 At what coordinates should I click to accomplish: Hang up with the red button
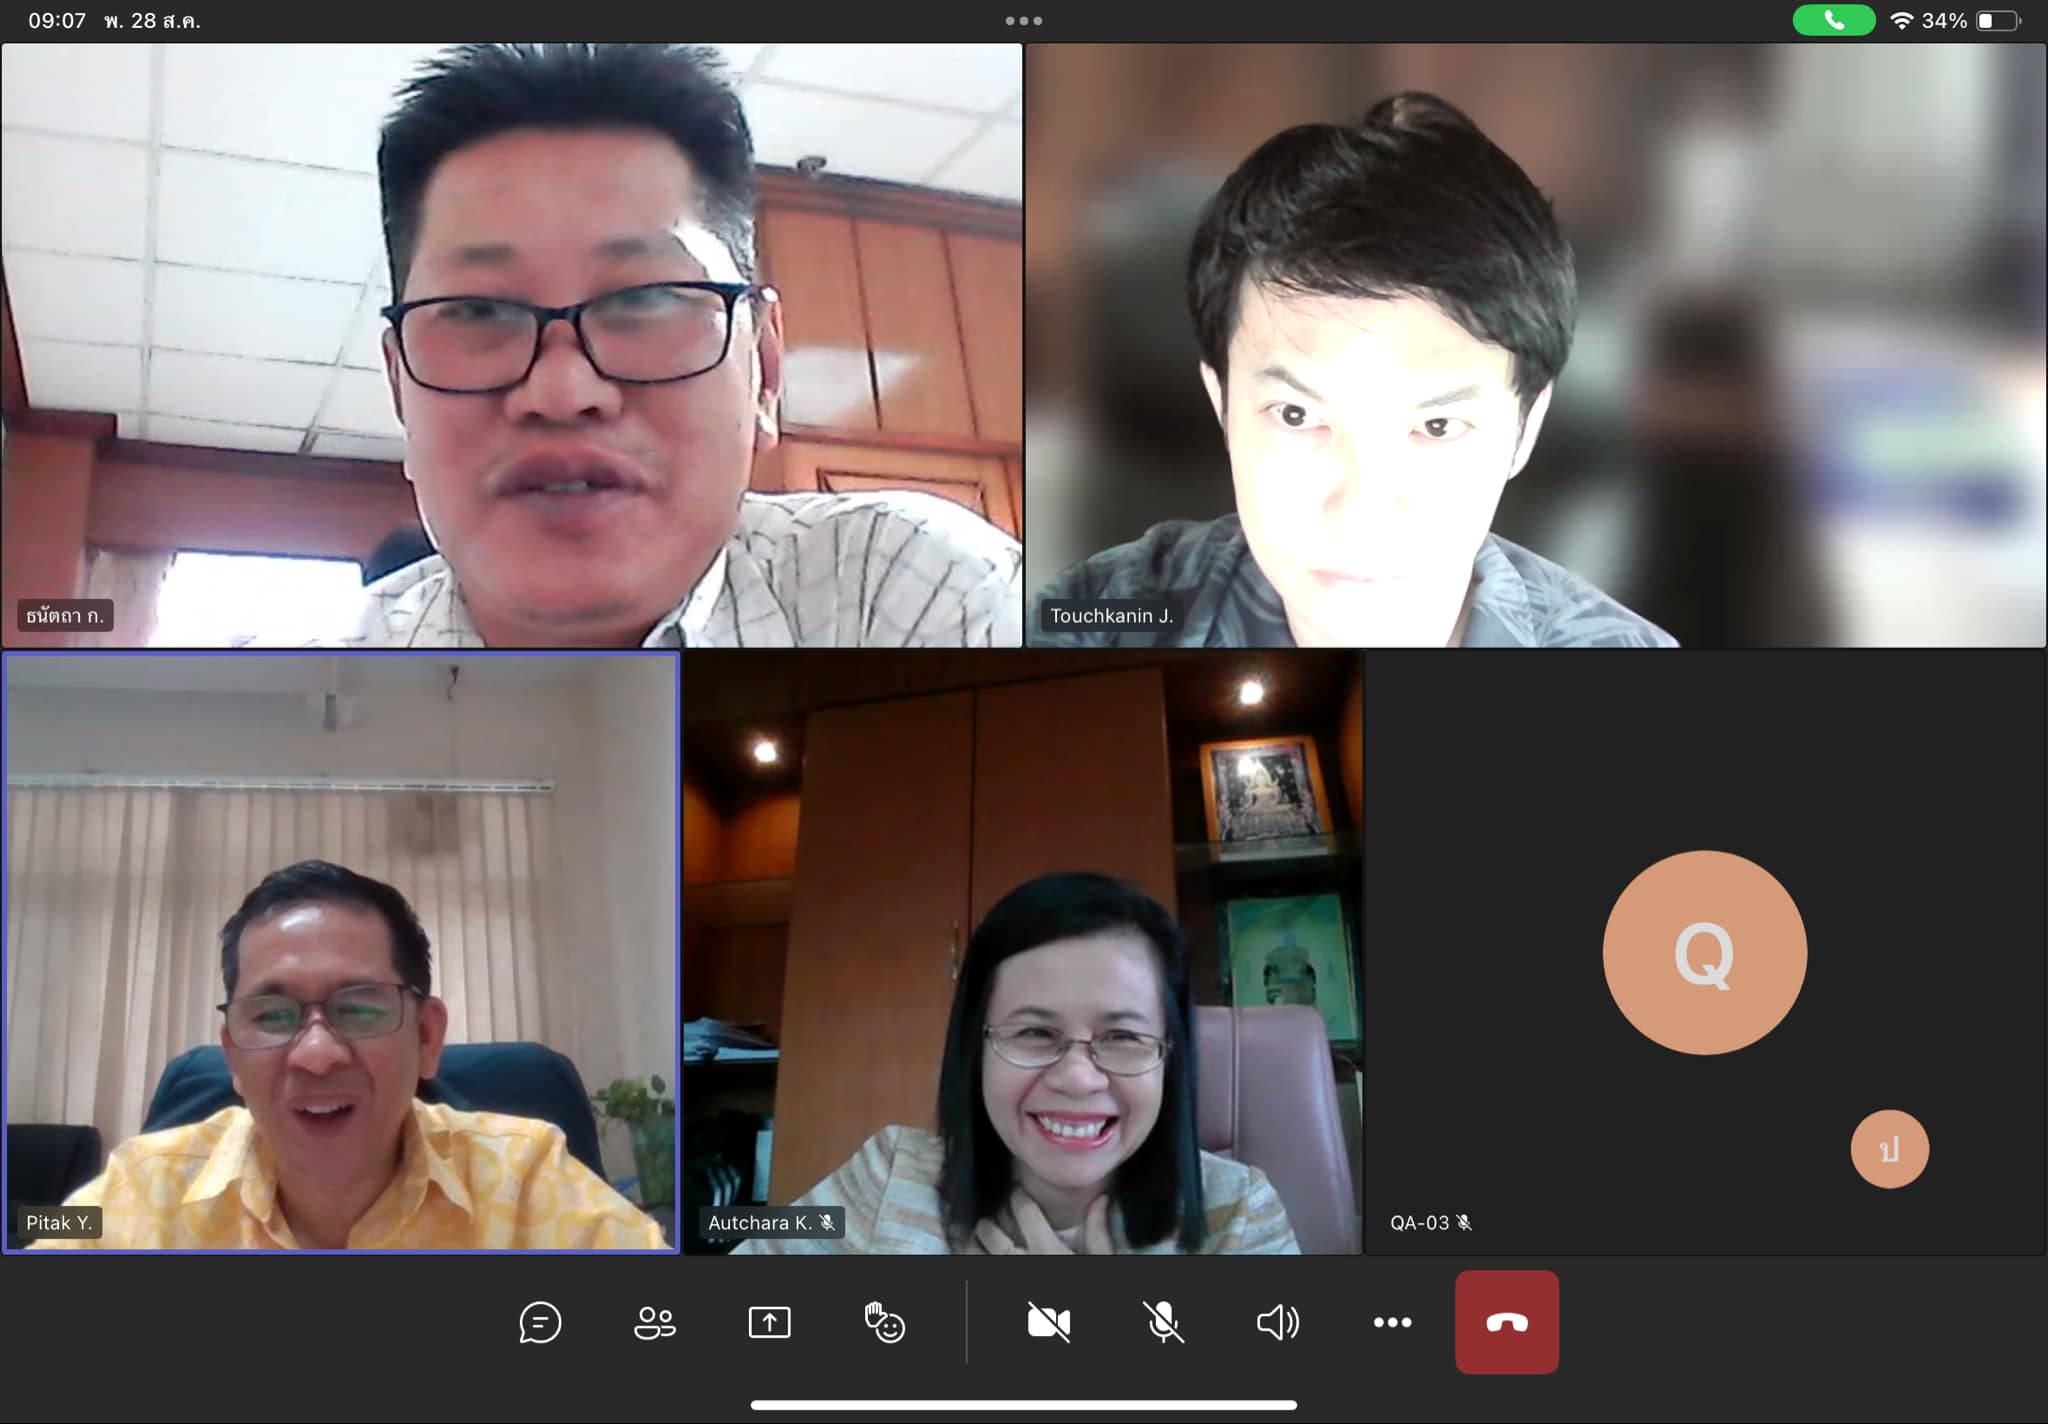(1506, 1322)
